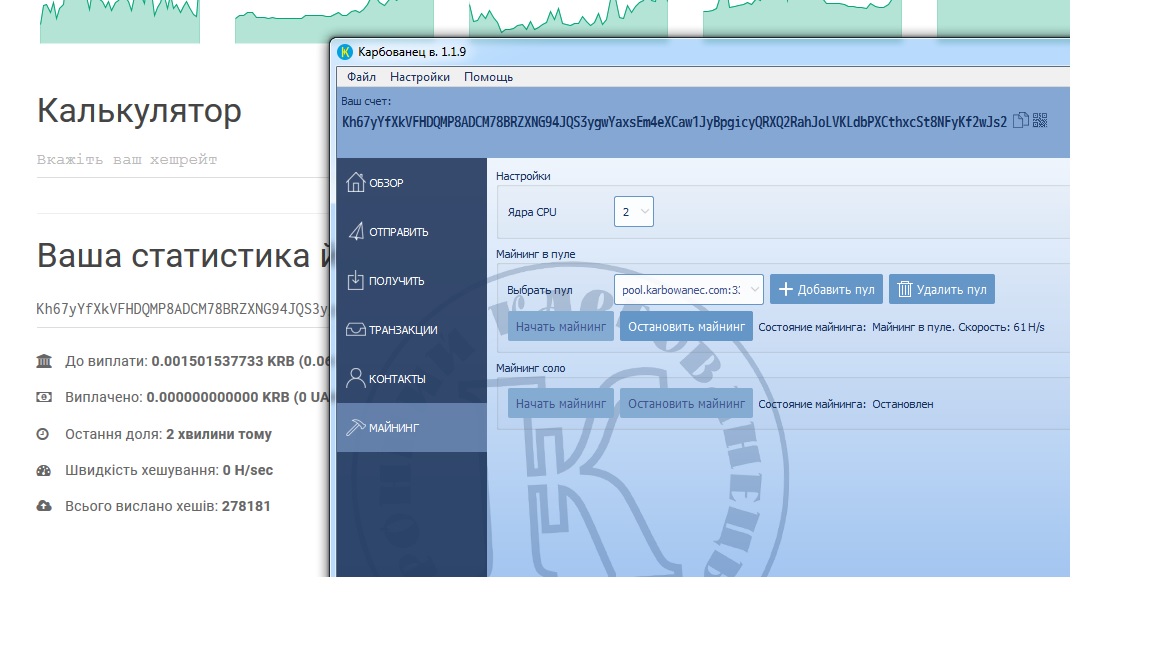This screenshot has width=1152, height=648.
Task: Click the Виплачено amount value
Action: pos(237,397)
